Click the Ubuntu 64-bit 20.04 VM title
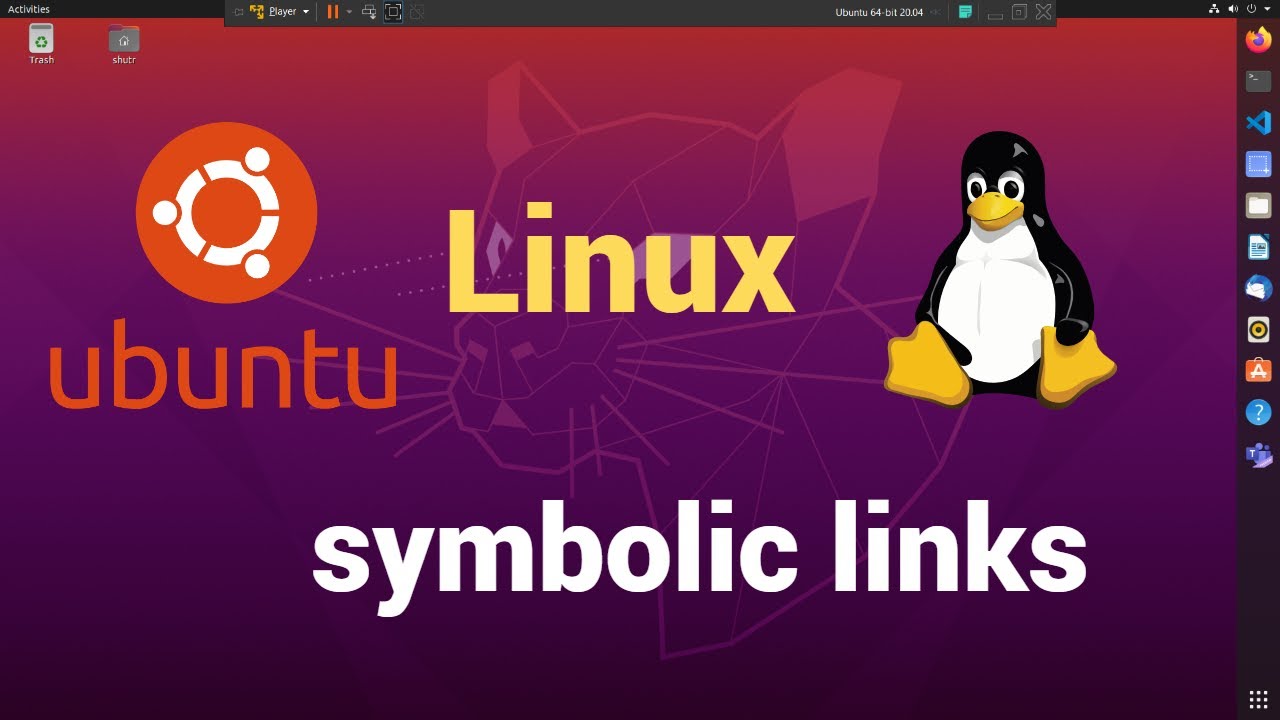Image resolution: width=1280 pixels, height=720 pixels. (x=879, y=12)
